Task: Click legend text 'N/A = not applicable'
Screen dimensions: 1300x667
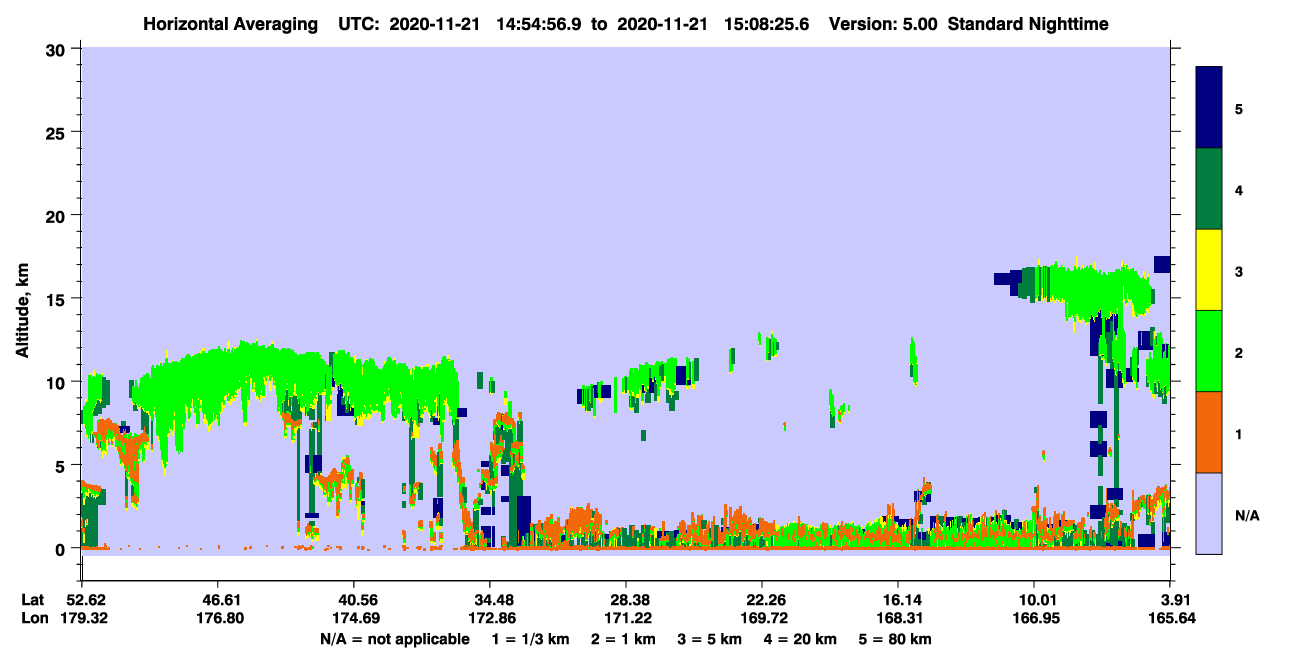Action: tap(394, 639)
